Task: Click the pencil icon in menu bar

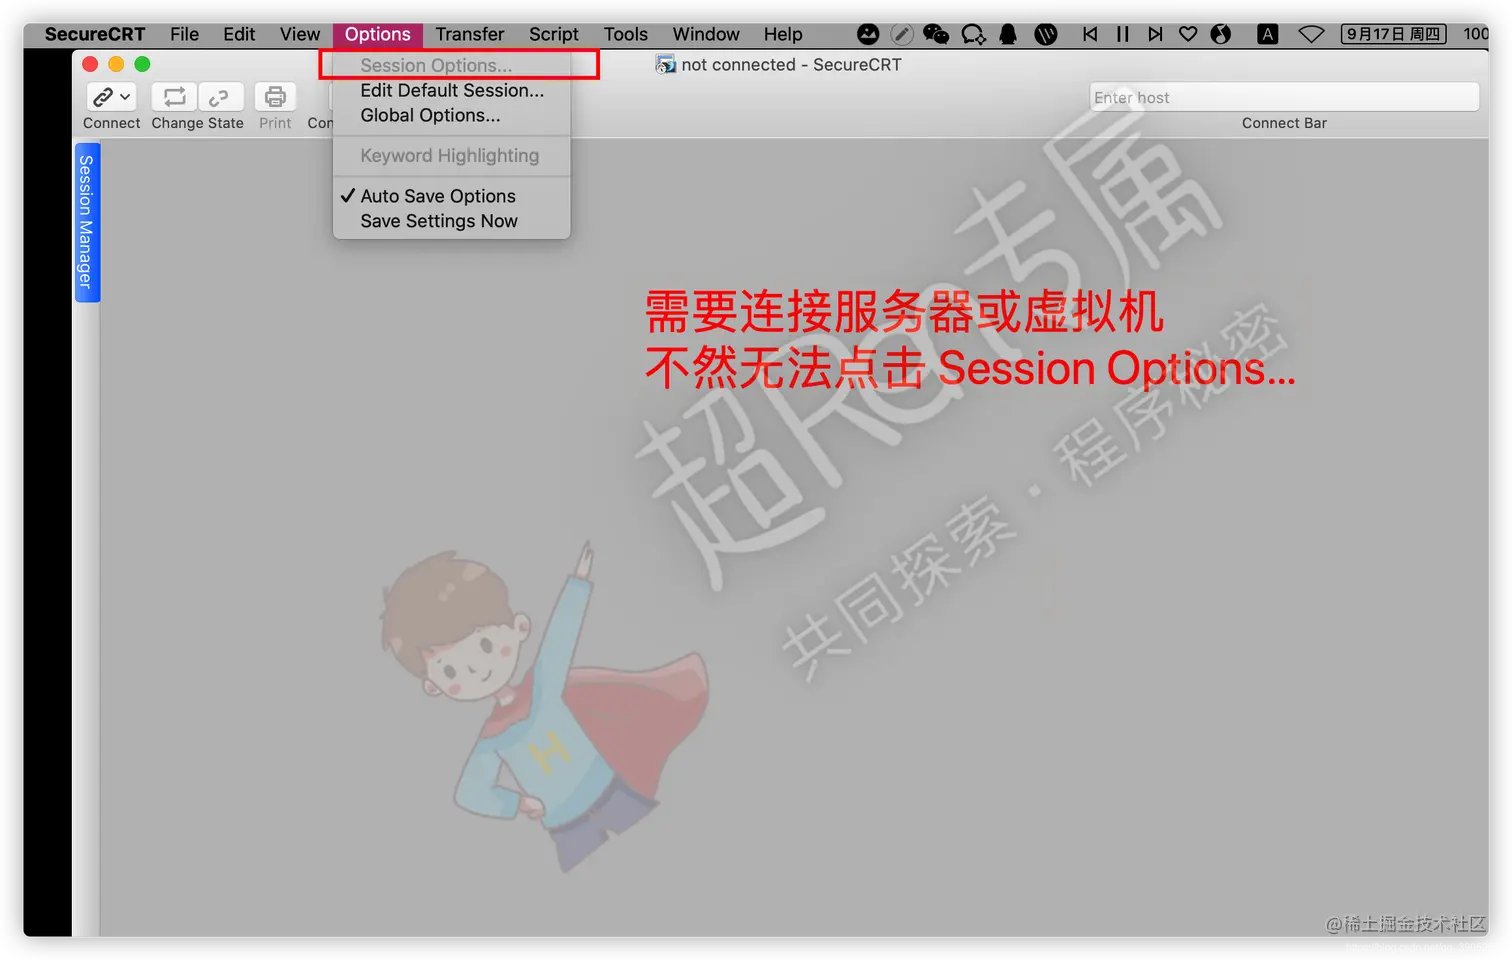Action: click(902, 34)
